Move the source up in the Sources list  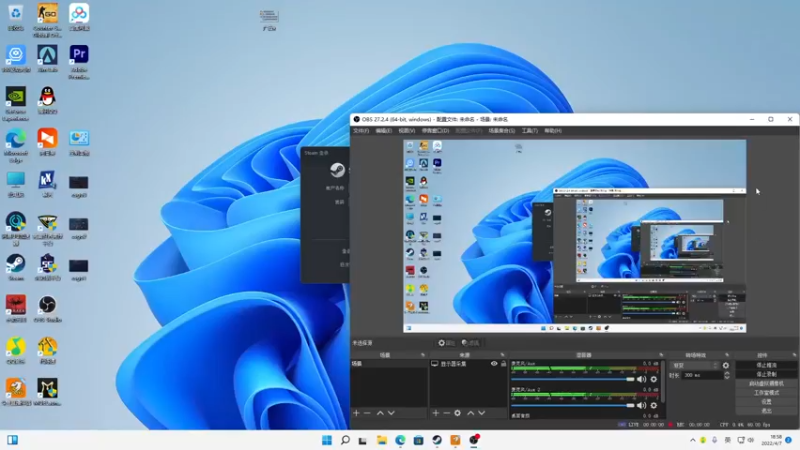coord(470,413)
